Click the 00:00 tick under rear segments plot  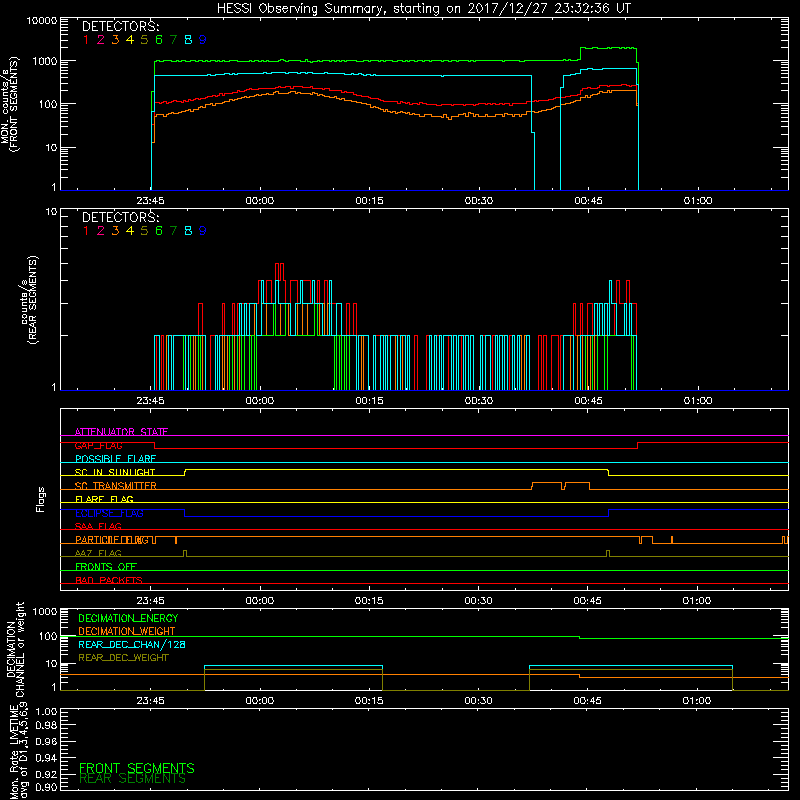(x=260, y=401)
